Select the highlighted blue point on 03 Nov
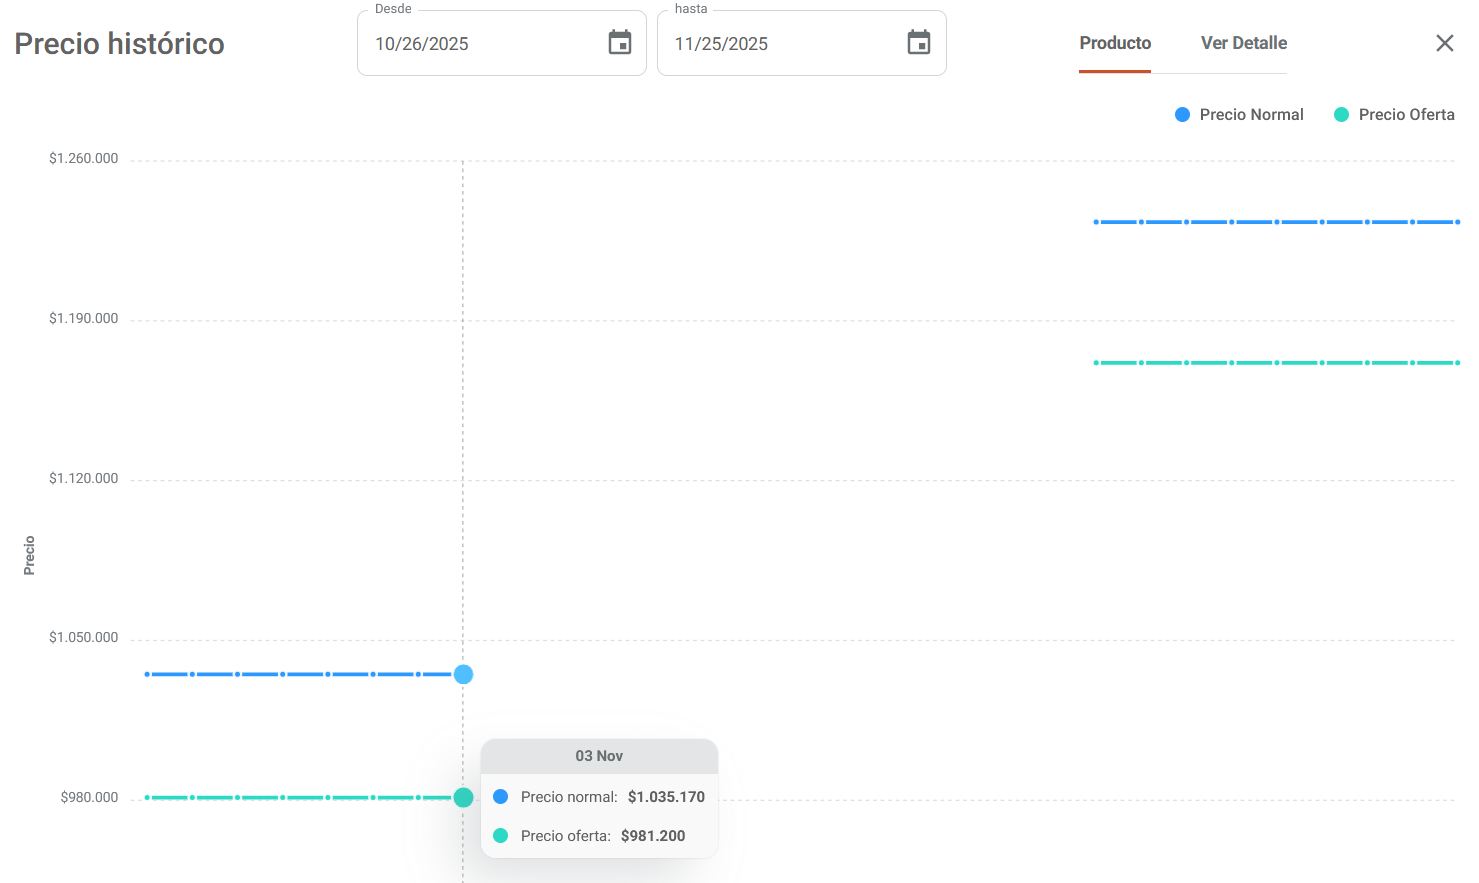Screen dimensions: 1479x883 (463, 674)
